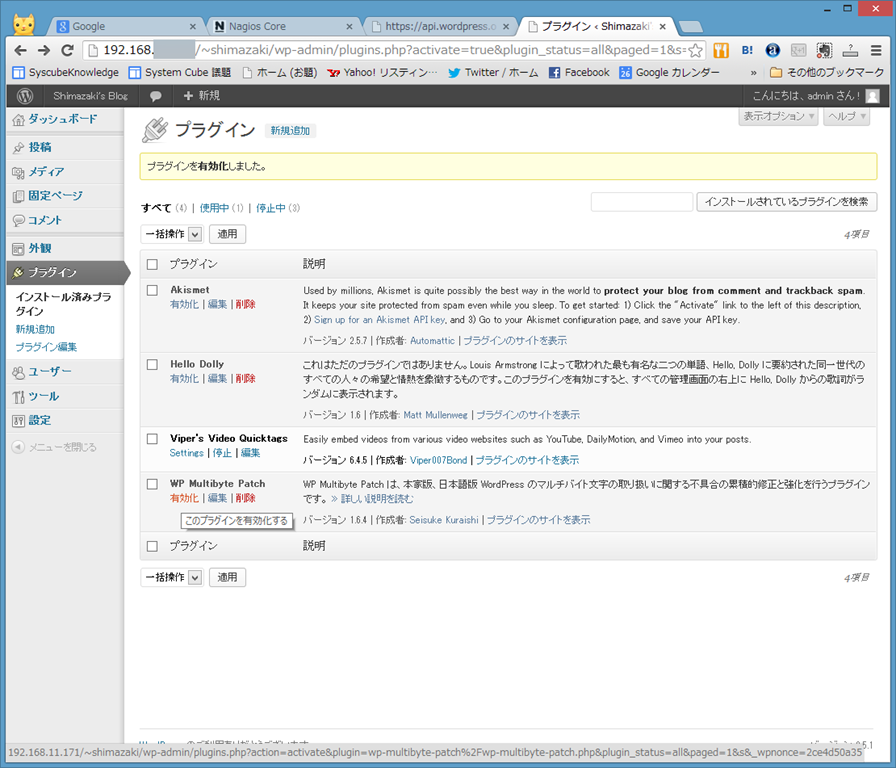The height and width of the screenshot is (768, 896).
Task: Close the Google tab
Action: (x=193, y=26)
